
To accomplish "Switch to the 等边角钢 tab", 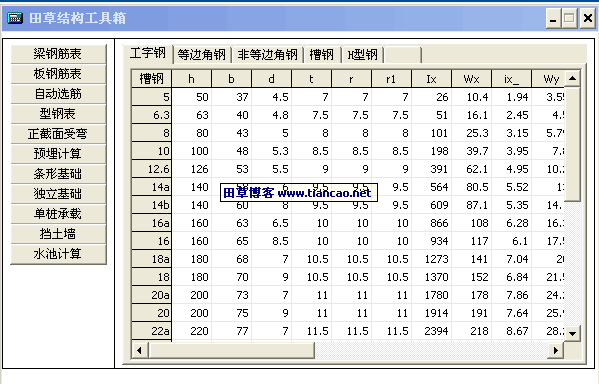I will tap(202, 55).
